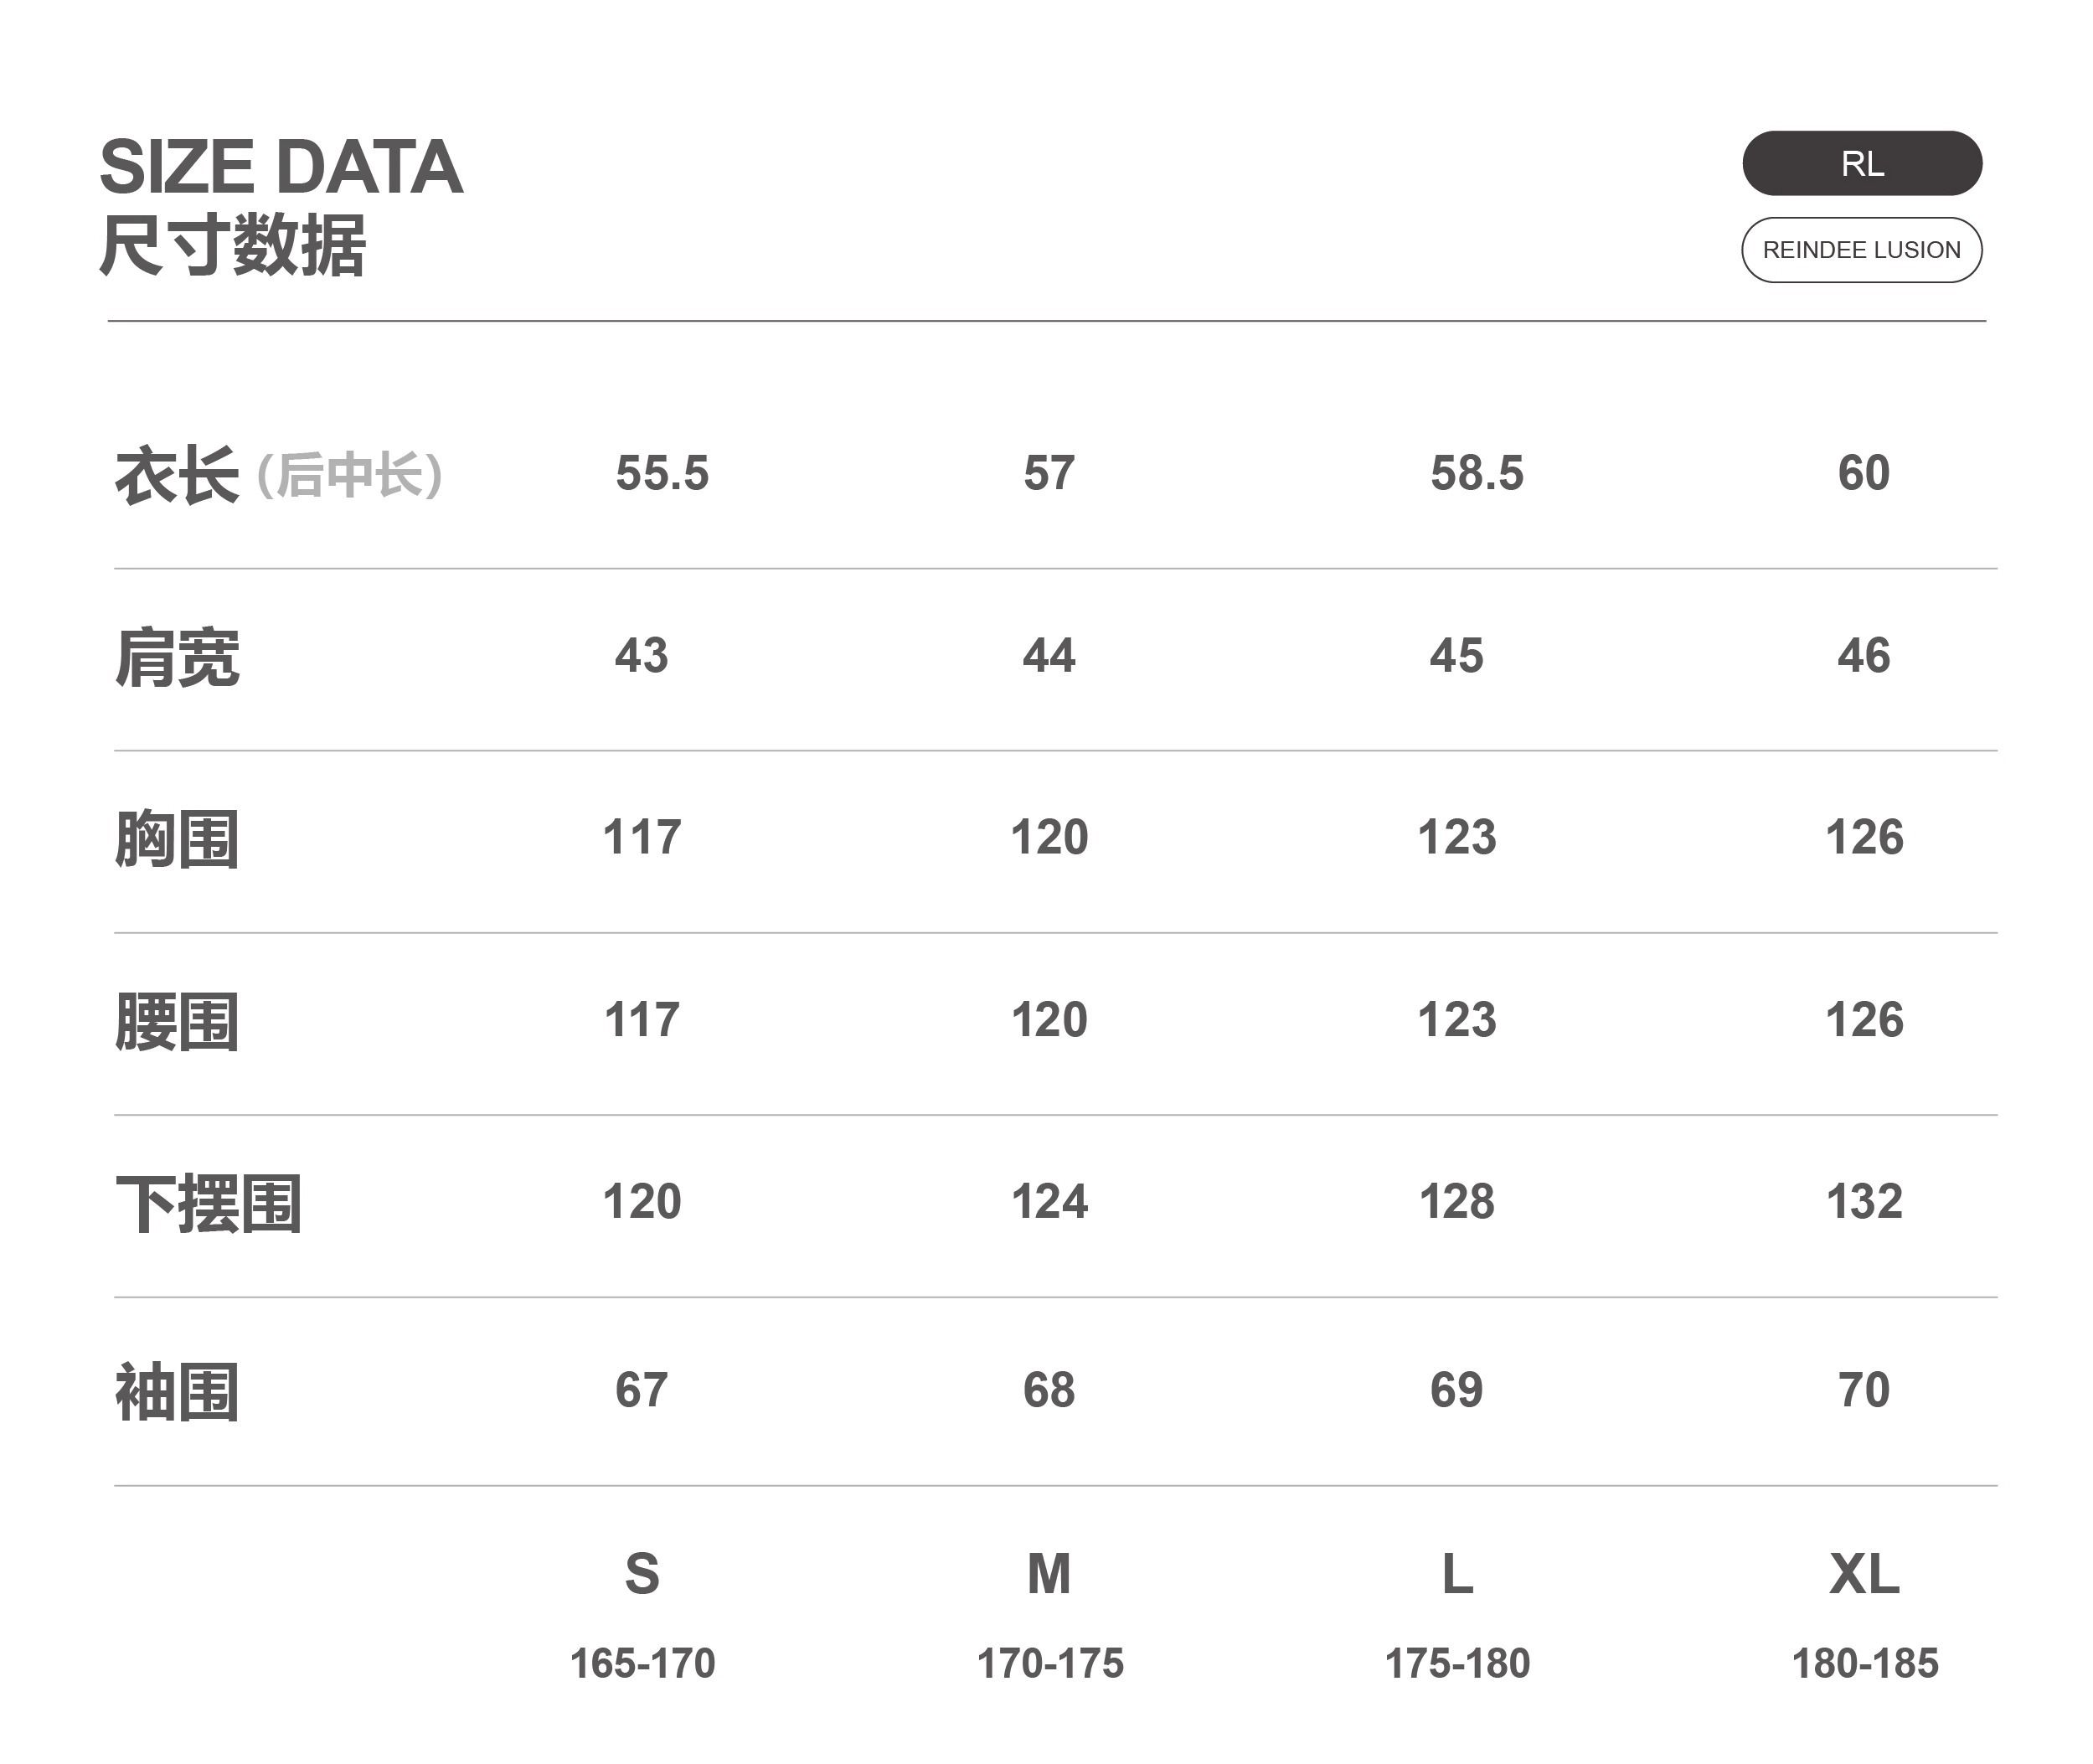Click the 肩宽 row label
Viewport: 2093px width, 1764px height.
pos(177,658)
